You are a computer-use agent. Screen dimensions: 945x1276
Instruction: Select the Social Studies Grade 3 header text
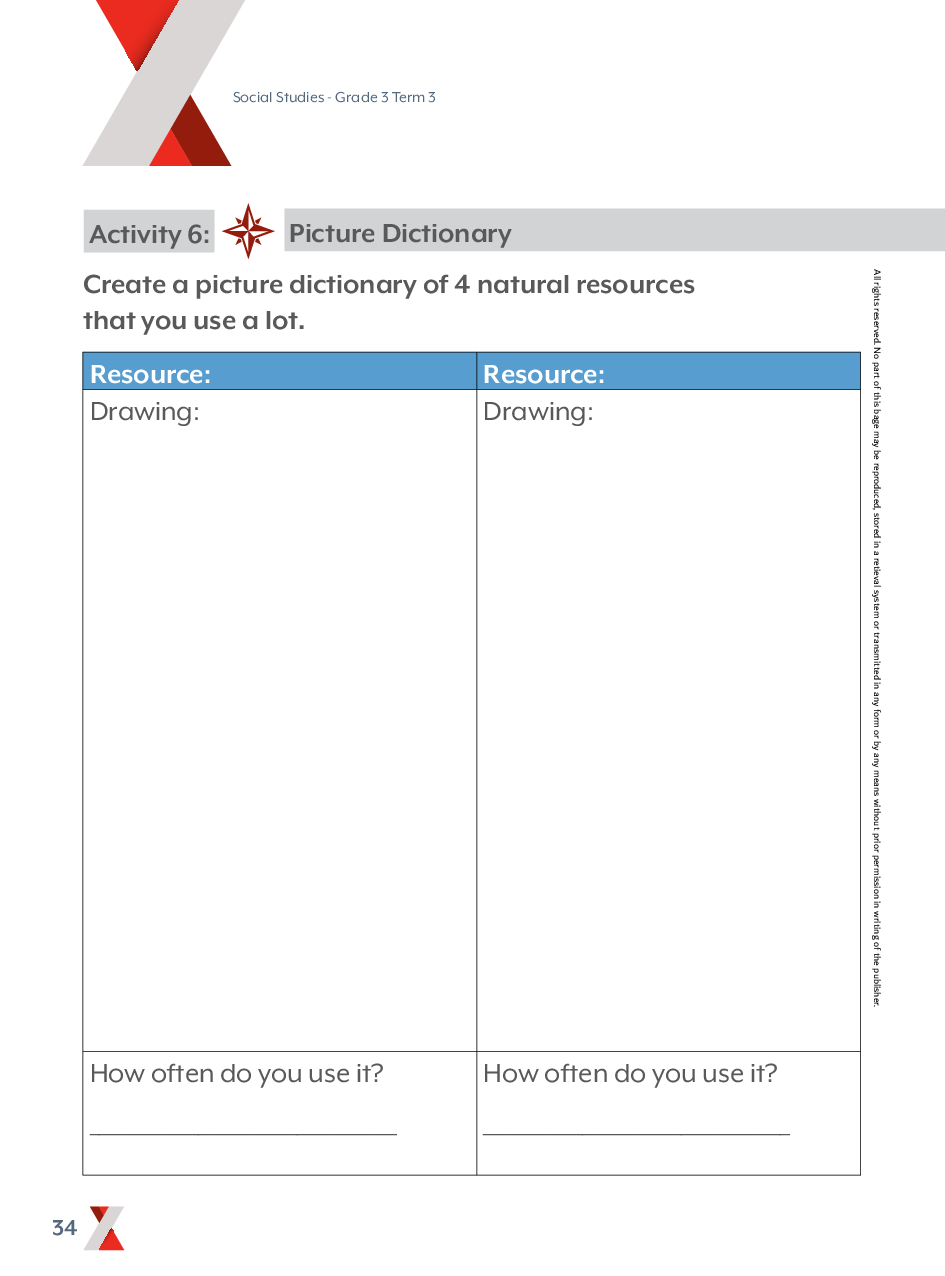334,97
